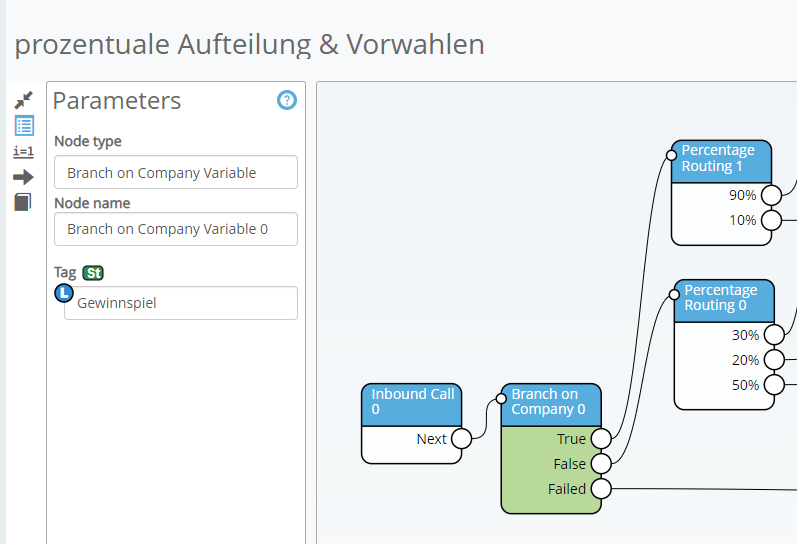Click the Tag field containing Gewinnspiel
This screenshot has height=544, width=797.
(180, 303)
